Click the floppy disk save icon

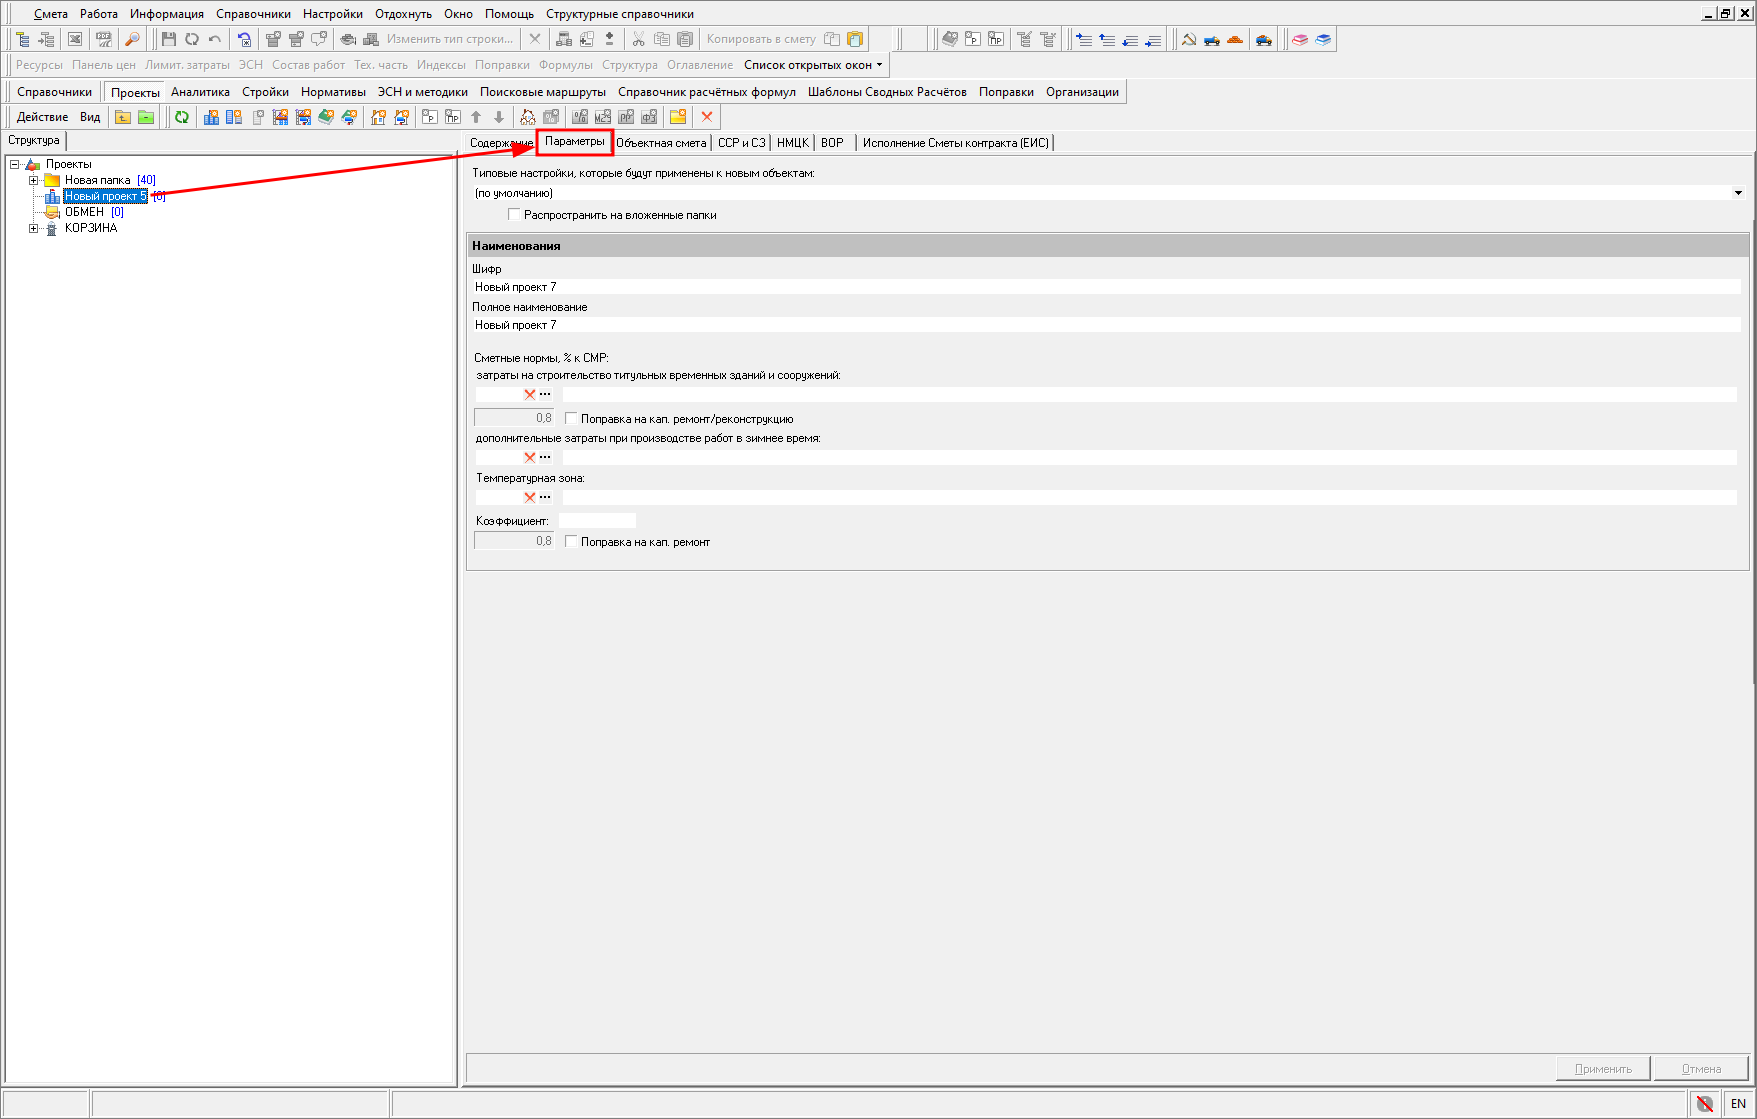click(168, 39)
